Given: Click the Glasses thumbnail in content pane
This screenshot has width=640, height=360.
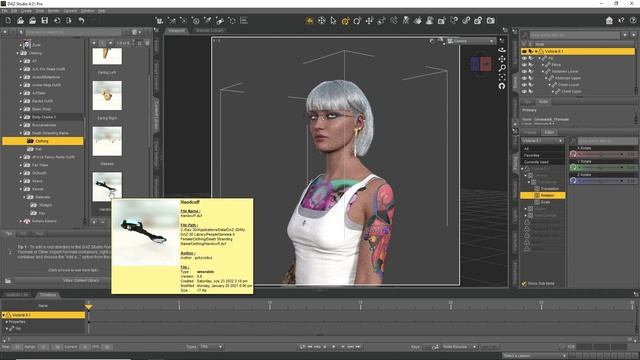Looking at the screenshot, I should 107,141.
